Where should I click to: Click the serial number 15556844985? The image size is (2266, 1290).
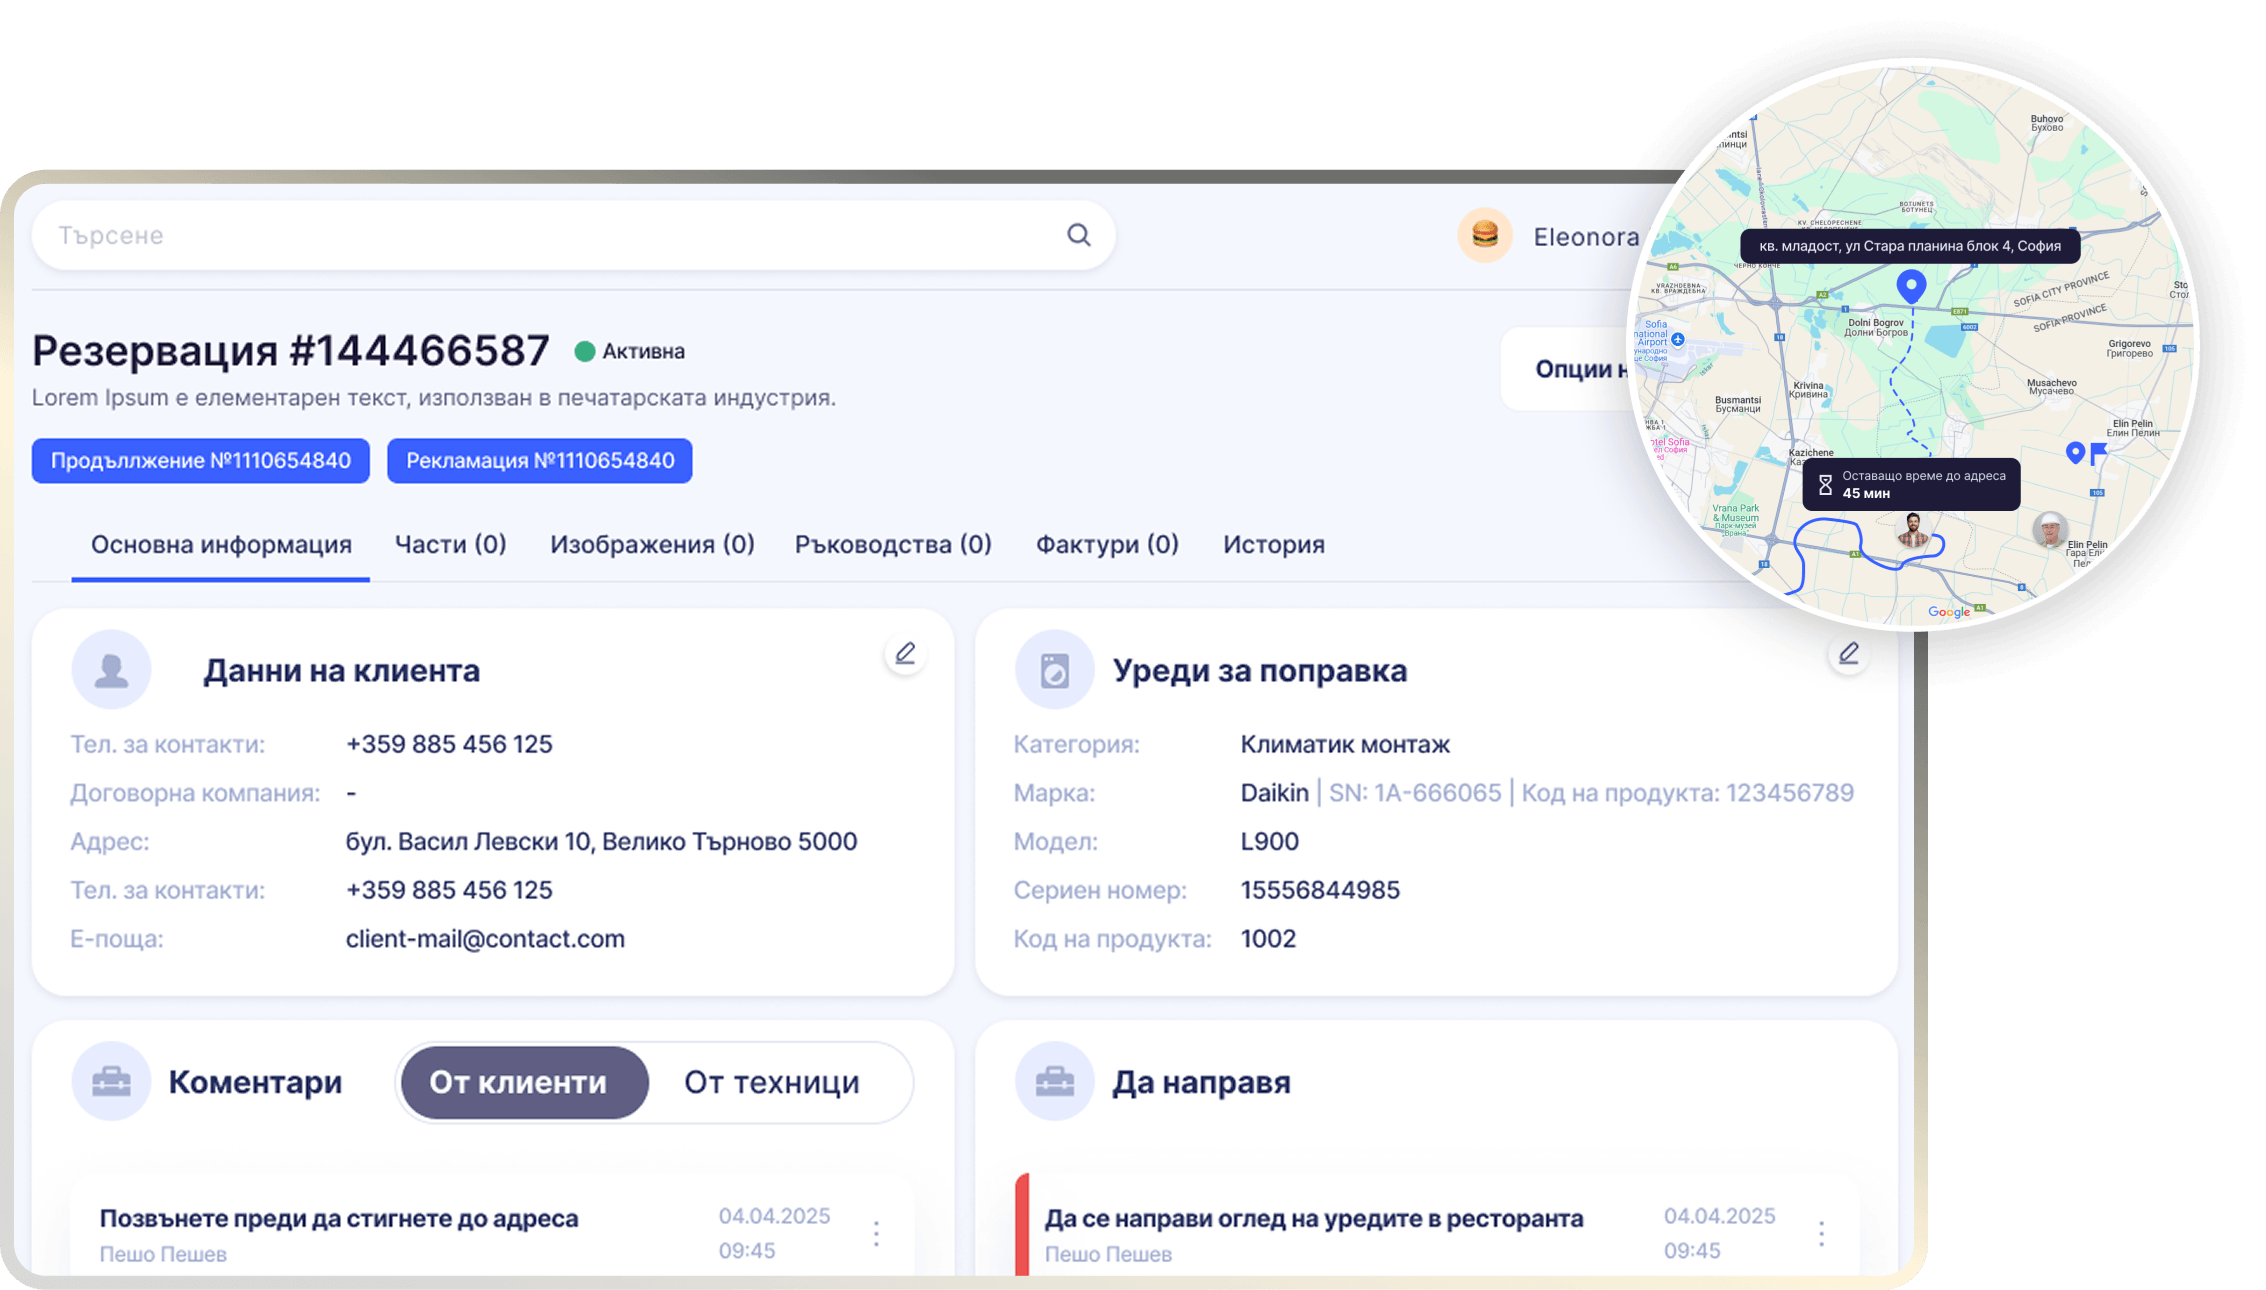(x=1320, y=890)
